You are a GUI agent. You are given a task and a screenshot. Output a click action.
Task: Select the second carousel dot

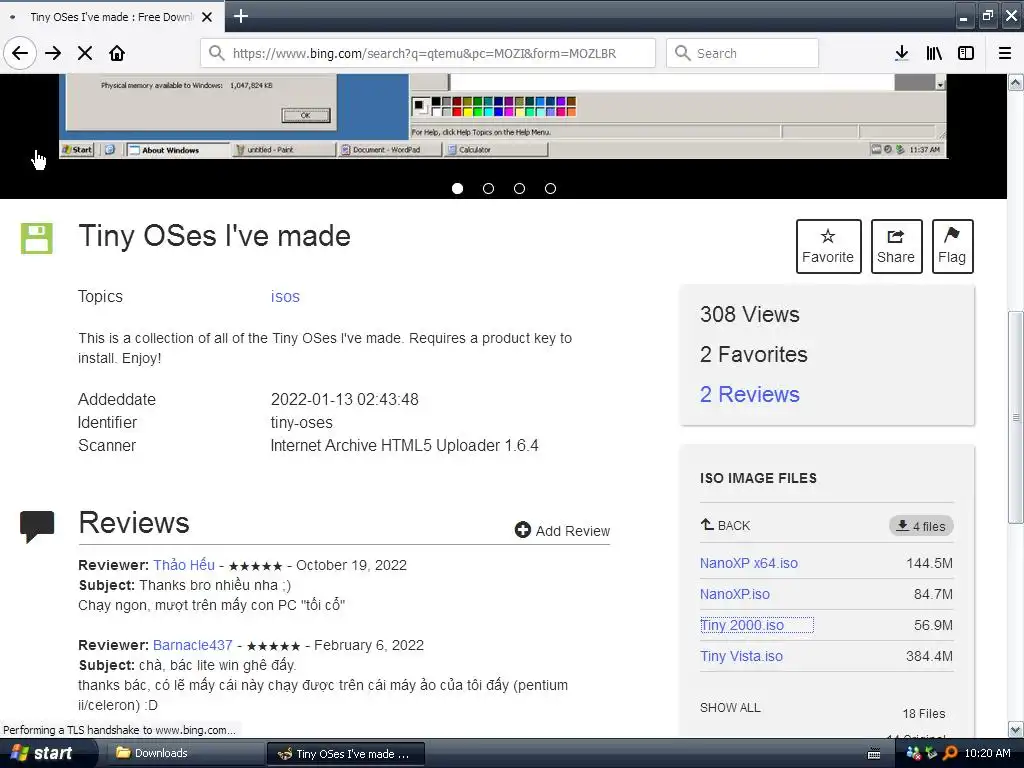pos(488,188)
